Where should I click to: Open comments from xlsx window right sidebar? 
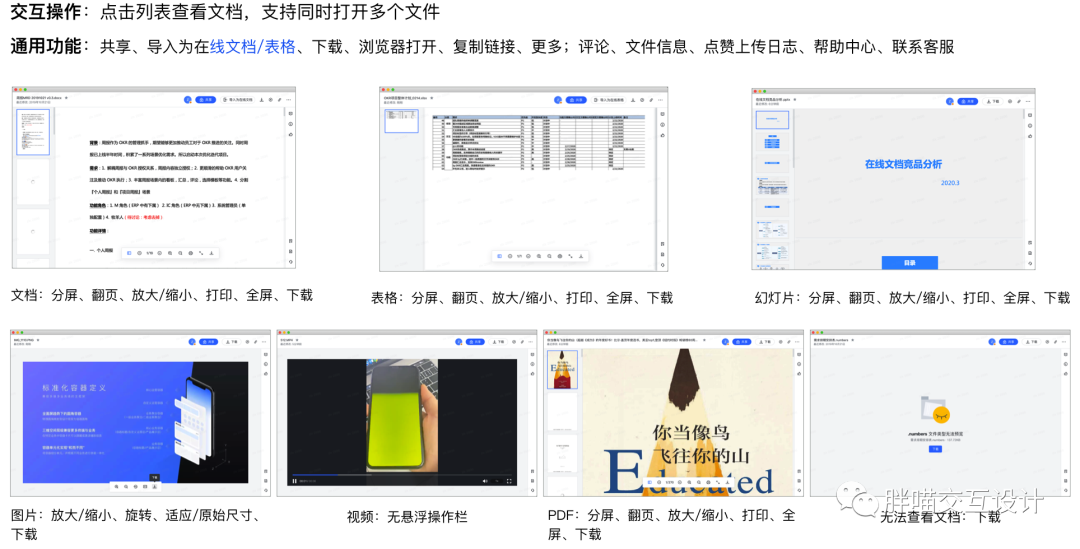663,114
